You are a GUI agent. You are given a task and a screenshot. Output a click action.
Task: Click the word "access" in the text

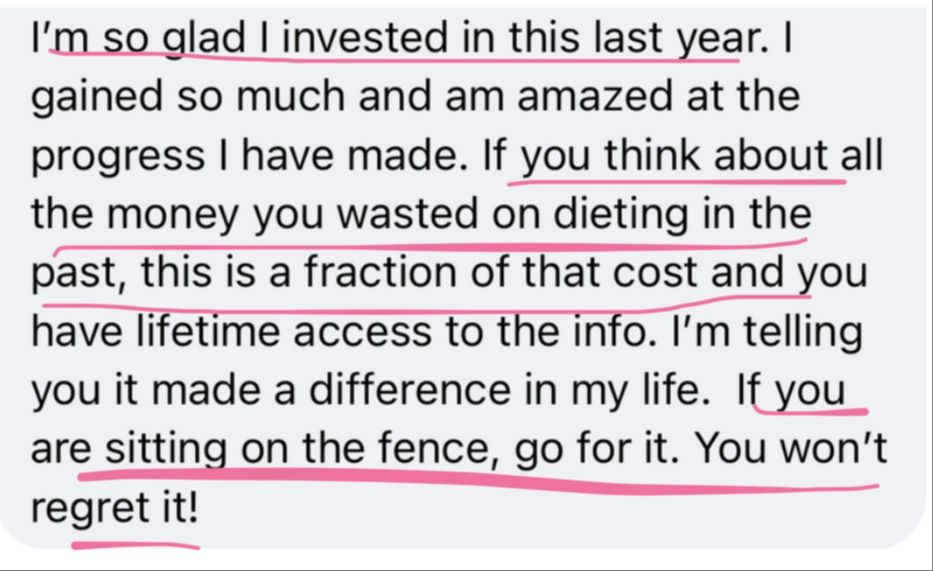coord(362,331)
